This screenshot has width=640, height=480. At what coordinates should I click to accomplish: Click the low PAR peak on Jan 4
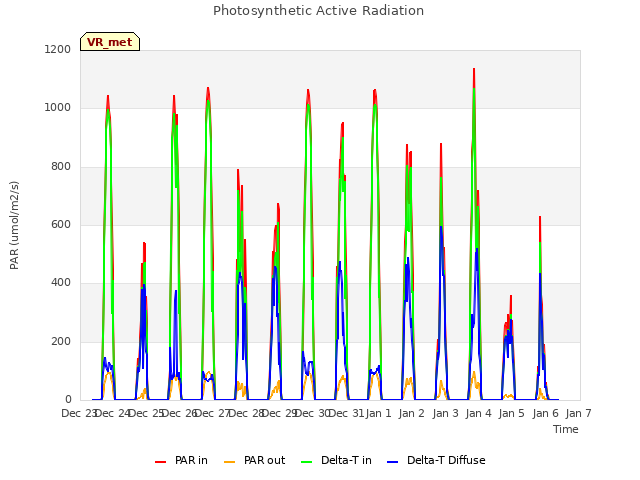511,296
